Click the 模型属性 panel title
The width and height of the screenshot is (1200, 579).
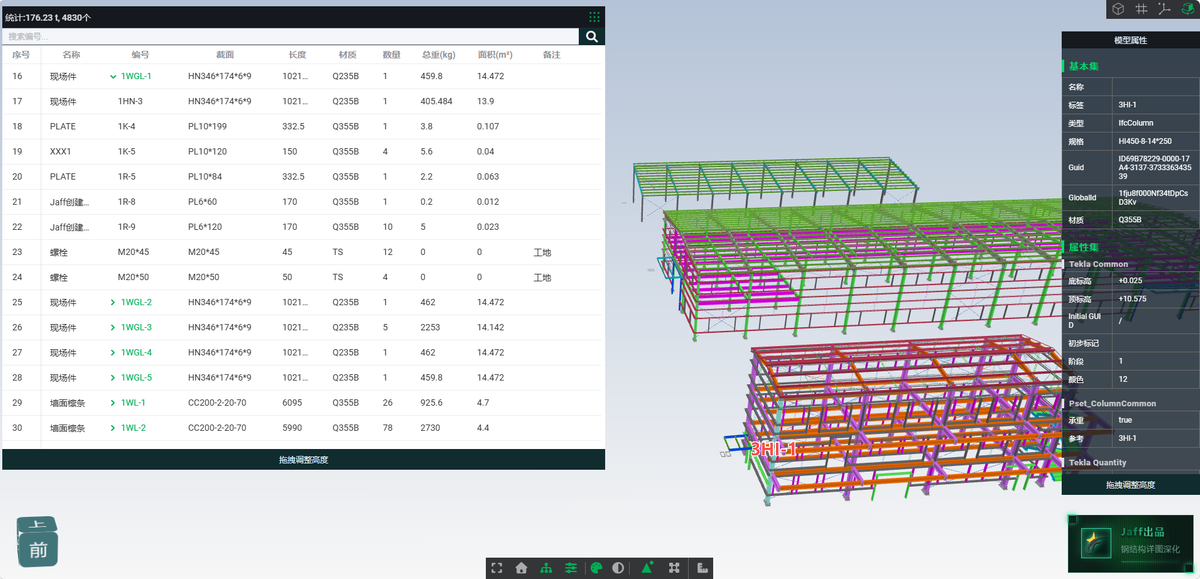pyautogui.click(x=1130, y=40)
